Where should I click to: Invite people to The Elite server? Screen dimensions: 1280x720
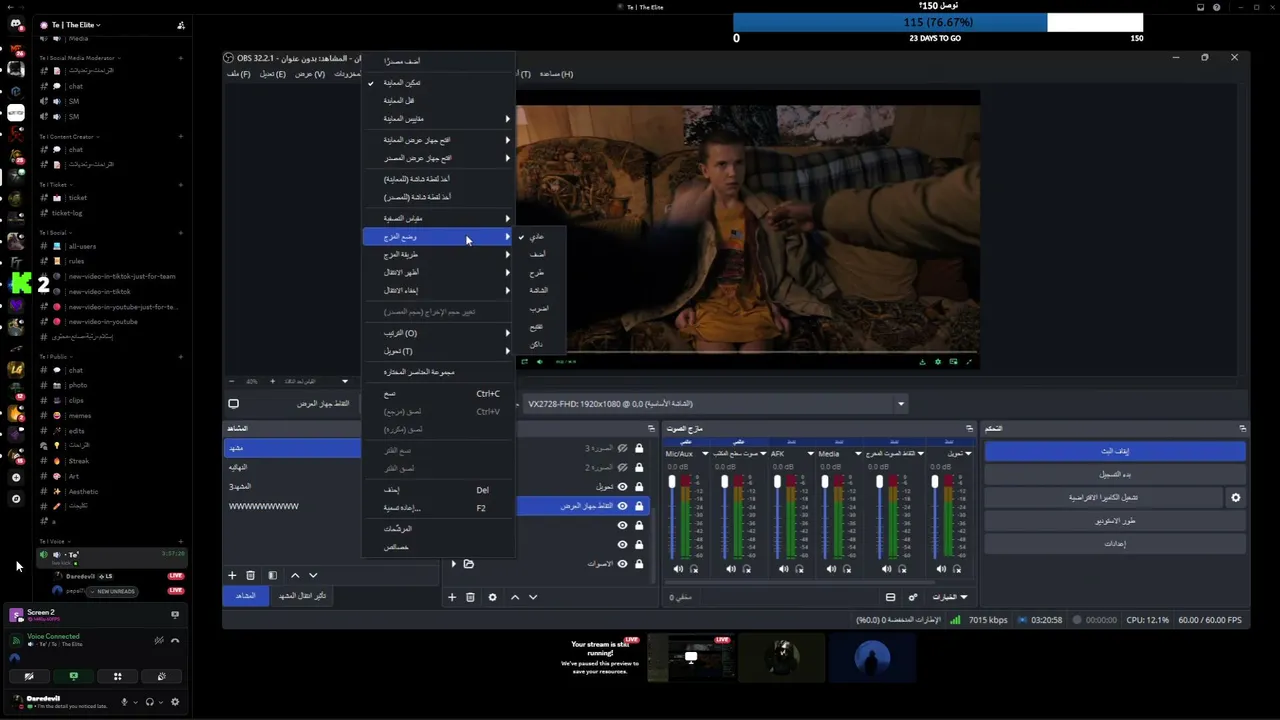tap(180, 25)
